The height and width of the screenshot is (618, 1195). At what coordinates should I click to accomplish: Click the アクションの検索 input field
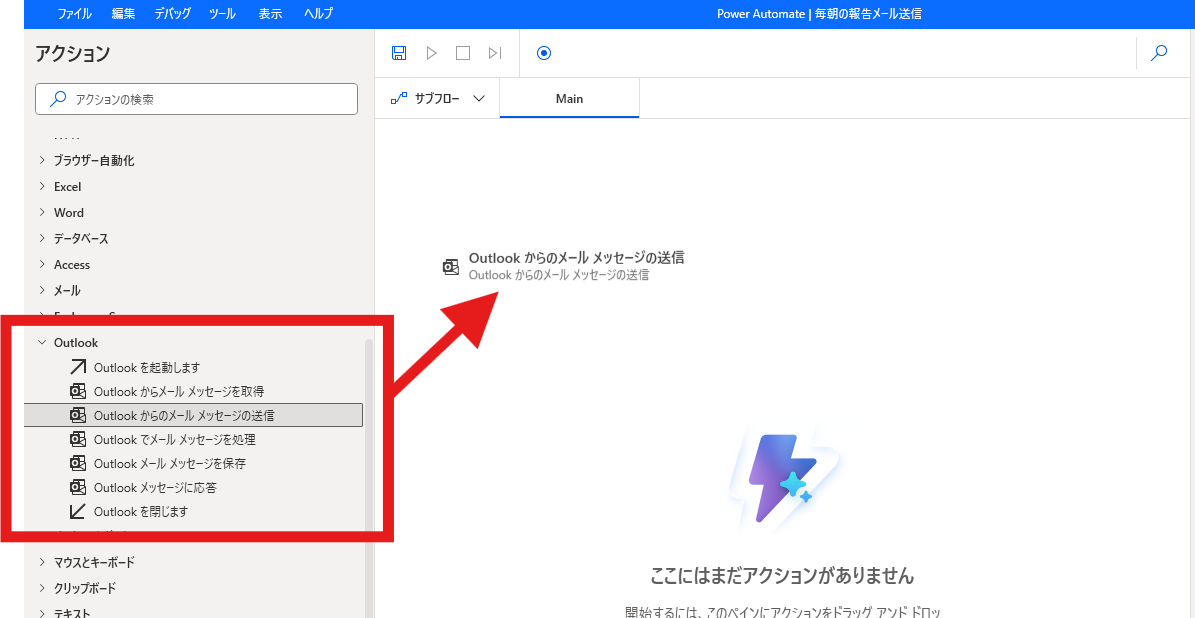point(196,99)
